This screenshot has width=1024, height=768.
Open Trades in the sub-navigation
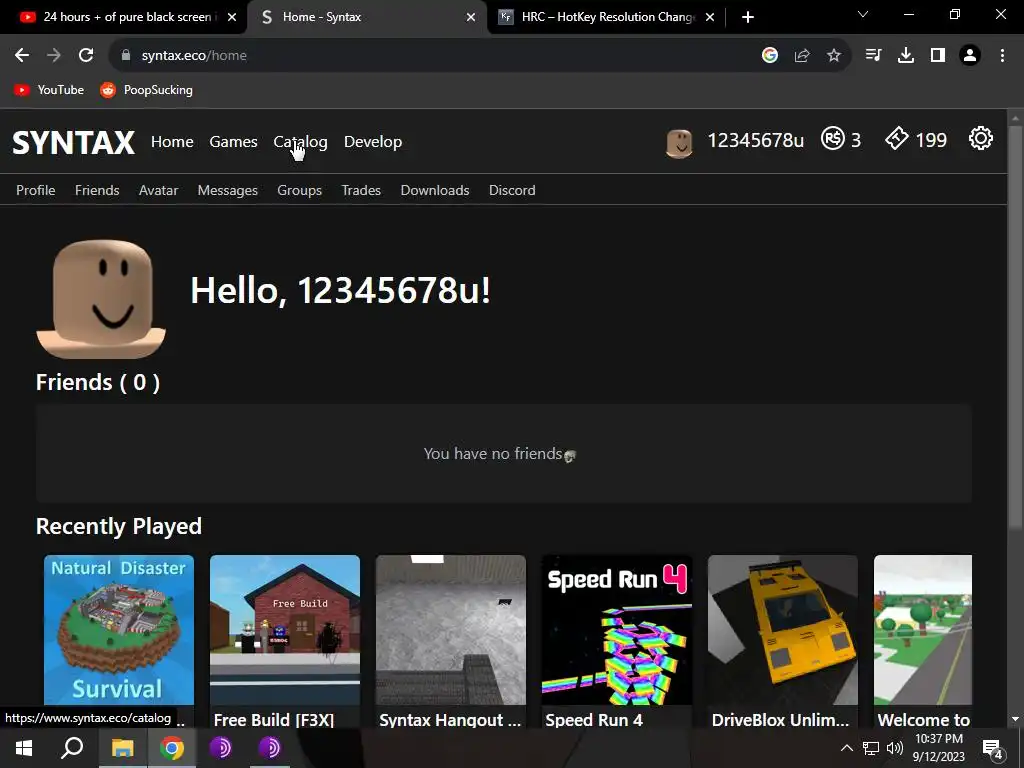click(360, 190)
